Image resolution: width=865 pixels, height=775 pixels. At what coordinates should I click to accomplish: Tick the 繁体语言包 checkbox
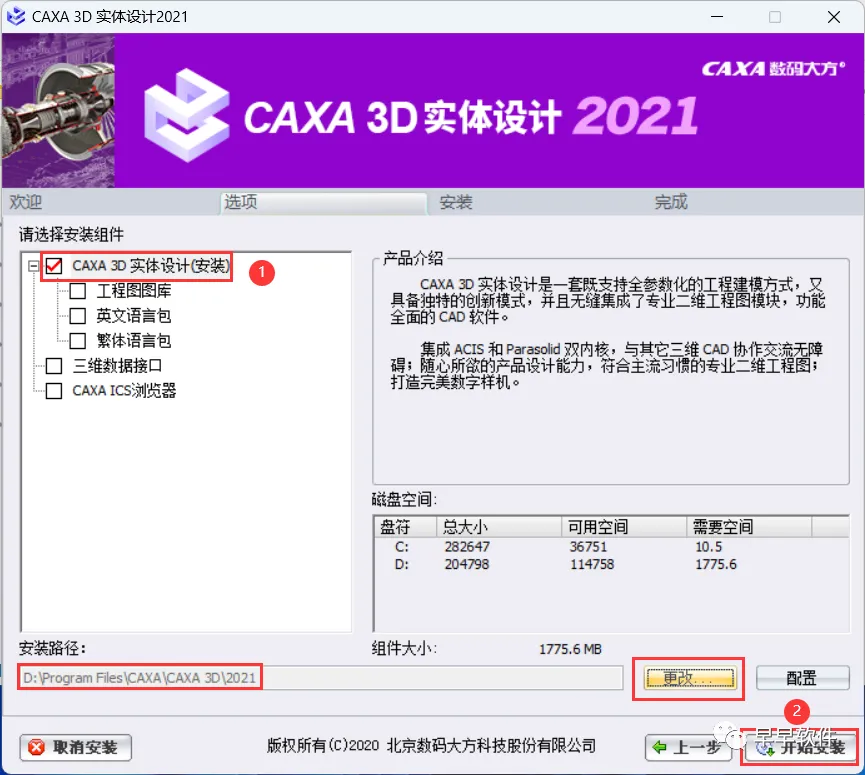coord(78,340)
